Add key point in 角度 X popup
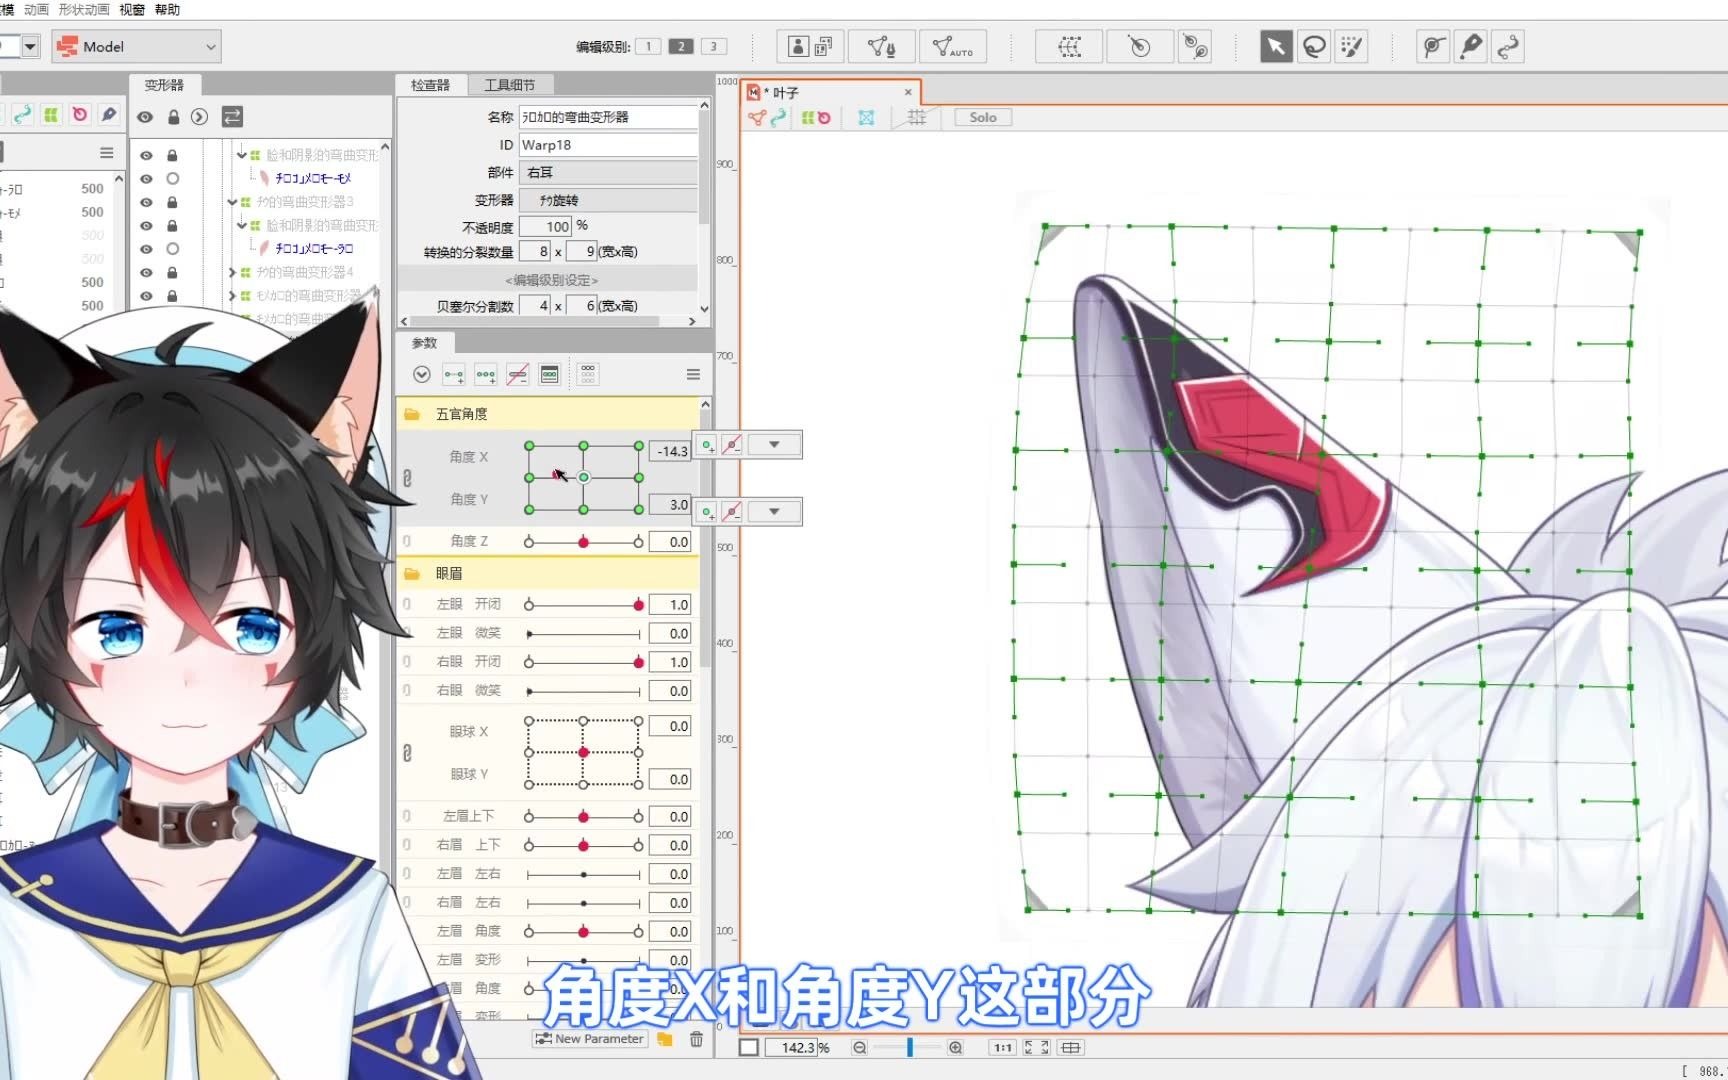This screenshot has height=1080, width=1728. (707, 445)
